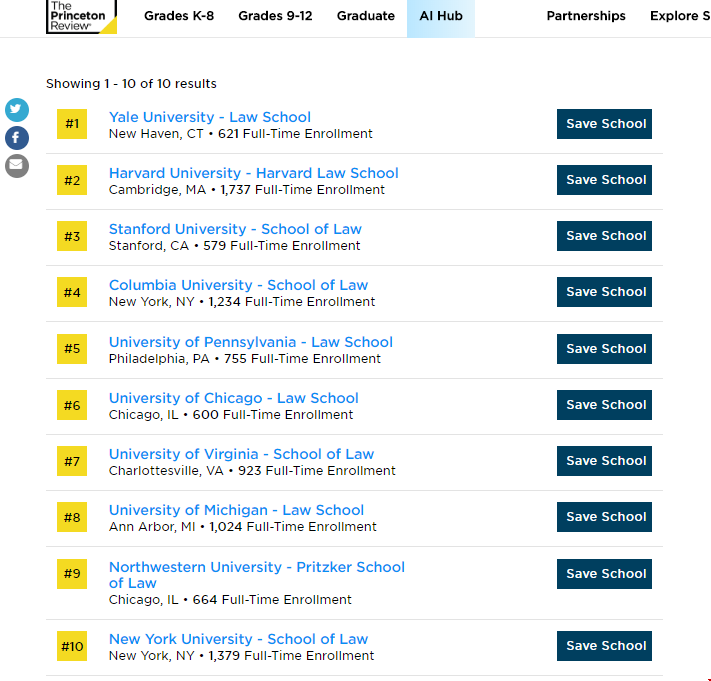Image resolution: width=711 pixels, height=681 pixels.
Task: Click the Facebook share icon
Action: pos(17,138)
